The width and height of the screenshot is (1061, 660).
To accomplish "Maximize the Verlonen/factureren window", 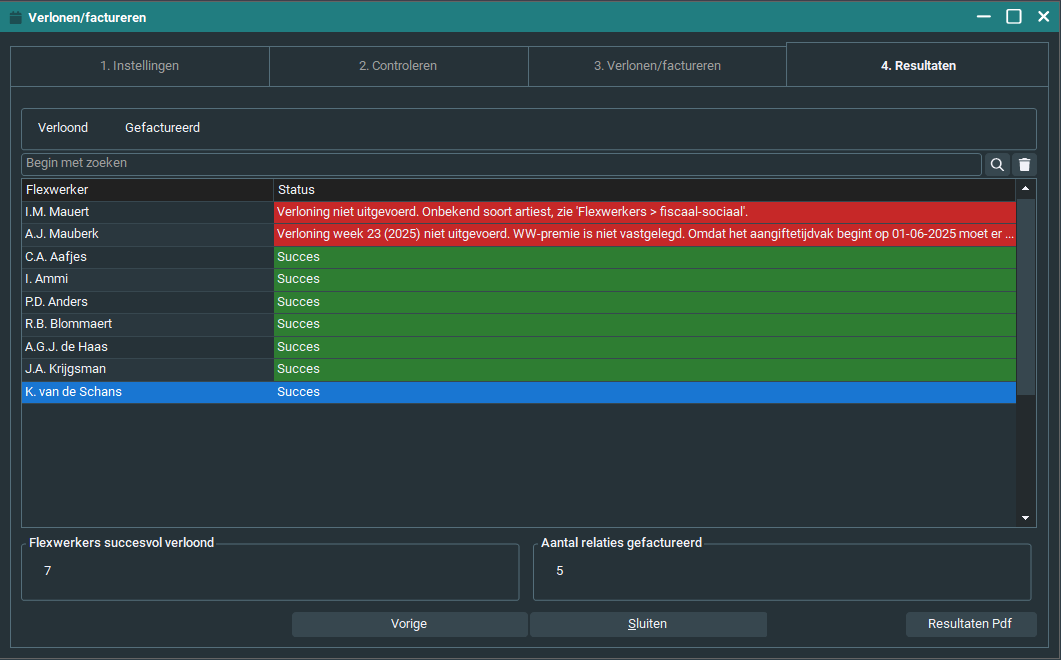I will (x=1014, y=16).
